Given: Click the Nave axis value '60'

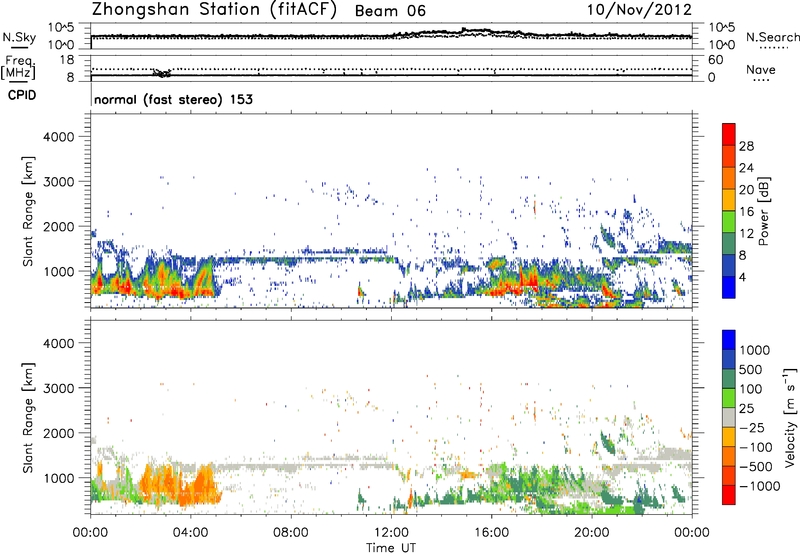Looking at the screenshot, I should click(x=715, y=60).
